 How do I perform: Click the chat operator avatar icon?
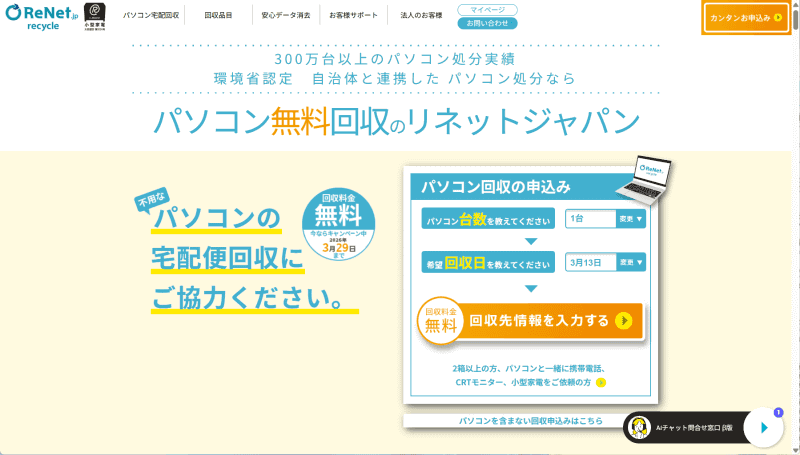tap(639, 427)
